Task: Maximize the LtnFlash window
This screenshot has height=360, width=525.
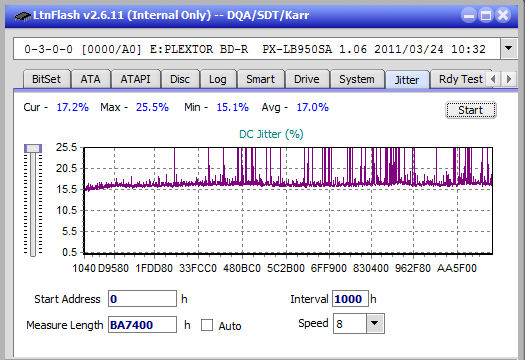Action: [x=486, y=15]
